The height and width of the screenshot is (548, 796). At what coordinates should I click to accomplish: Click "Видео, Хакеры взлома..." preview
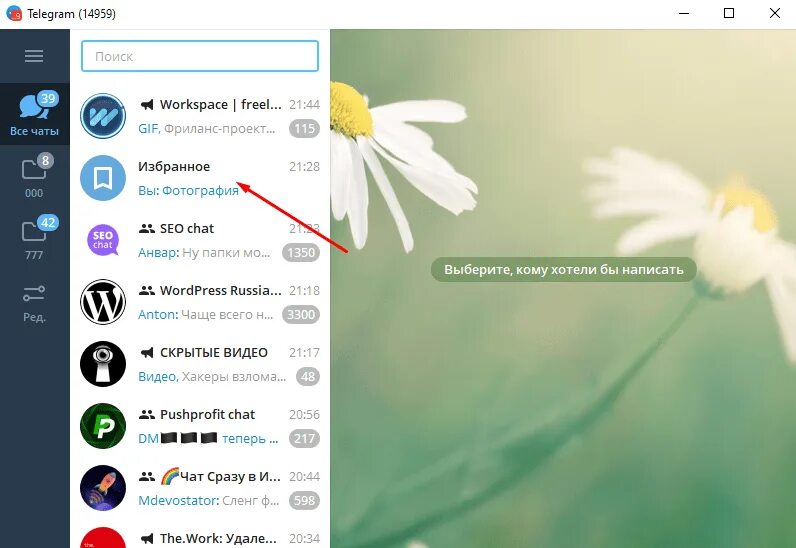pyautogui.click(x=212, y=376)
